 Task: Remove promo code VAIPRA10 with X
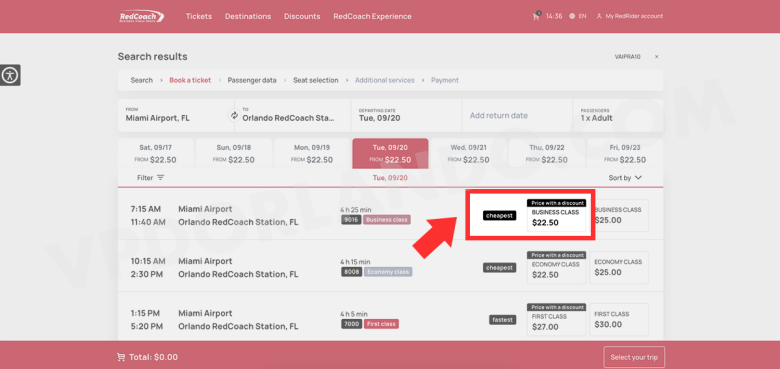(x=657, y=57)
